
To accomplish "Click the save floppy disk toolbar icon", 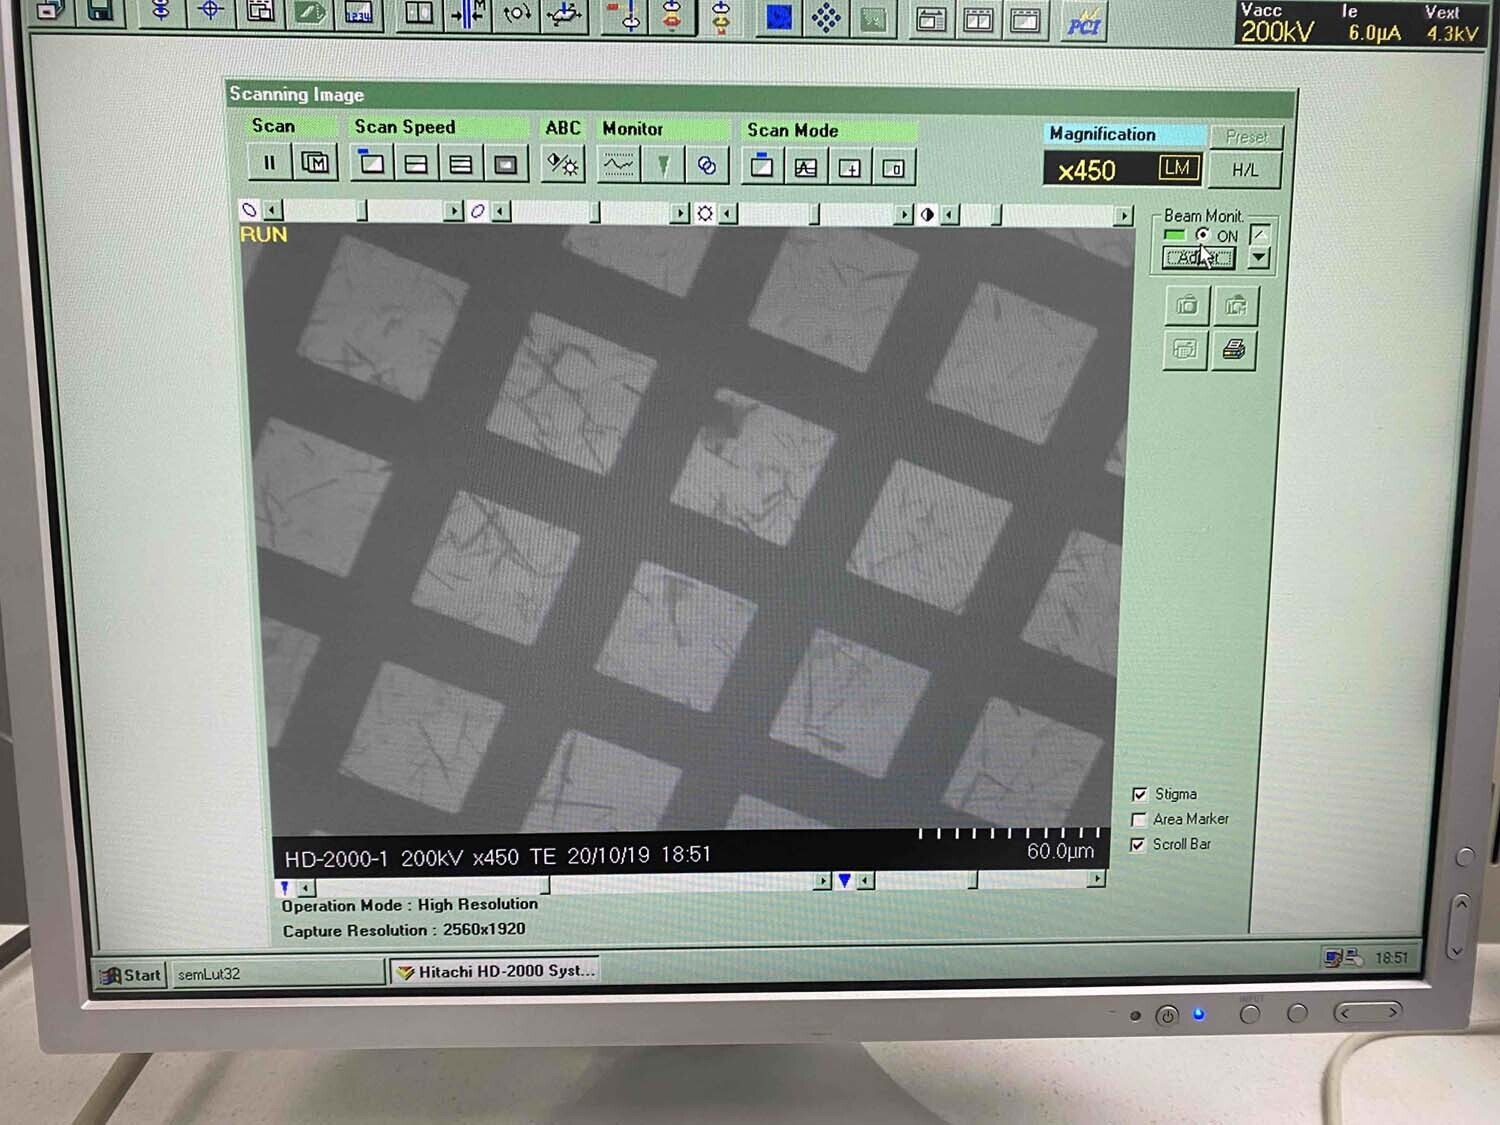I will point(100,12).
